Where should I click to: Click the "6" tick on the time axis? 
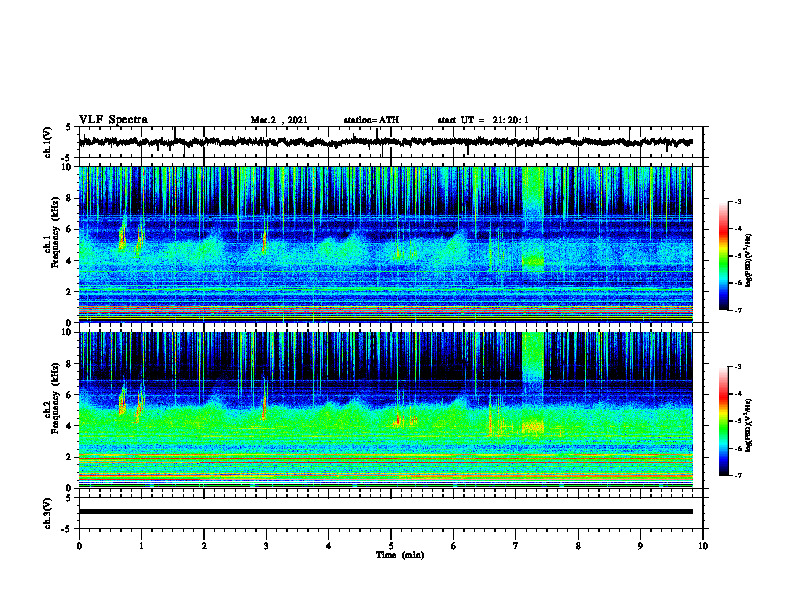pyautogui.click(x=454, y=546)
